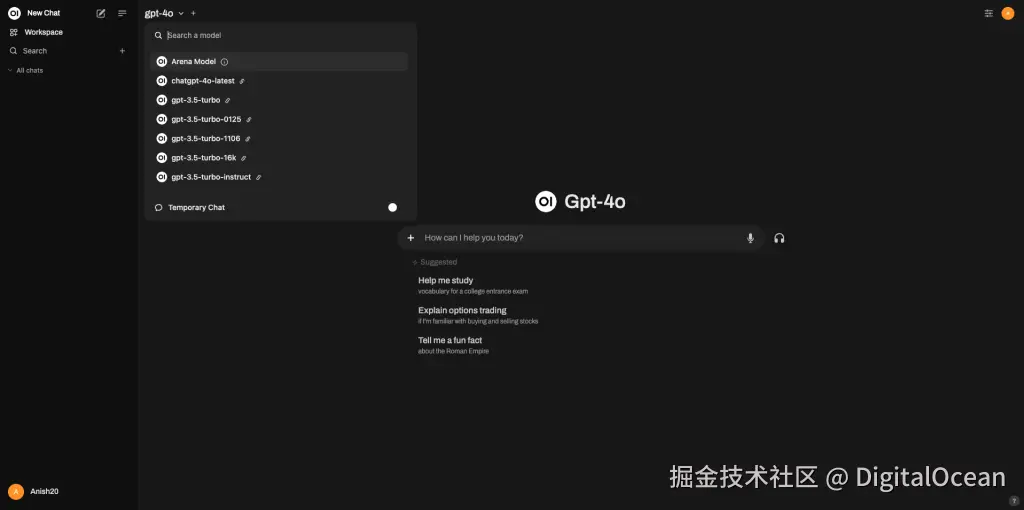Click link icon next to chatgpt-4o-latest
Screen dimensions: 1024x510
pyautogui.click(x=242, y=82)
